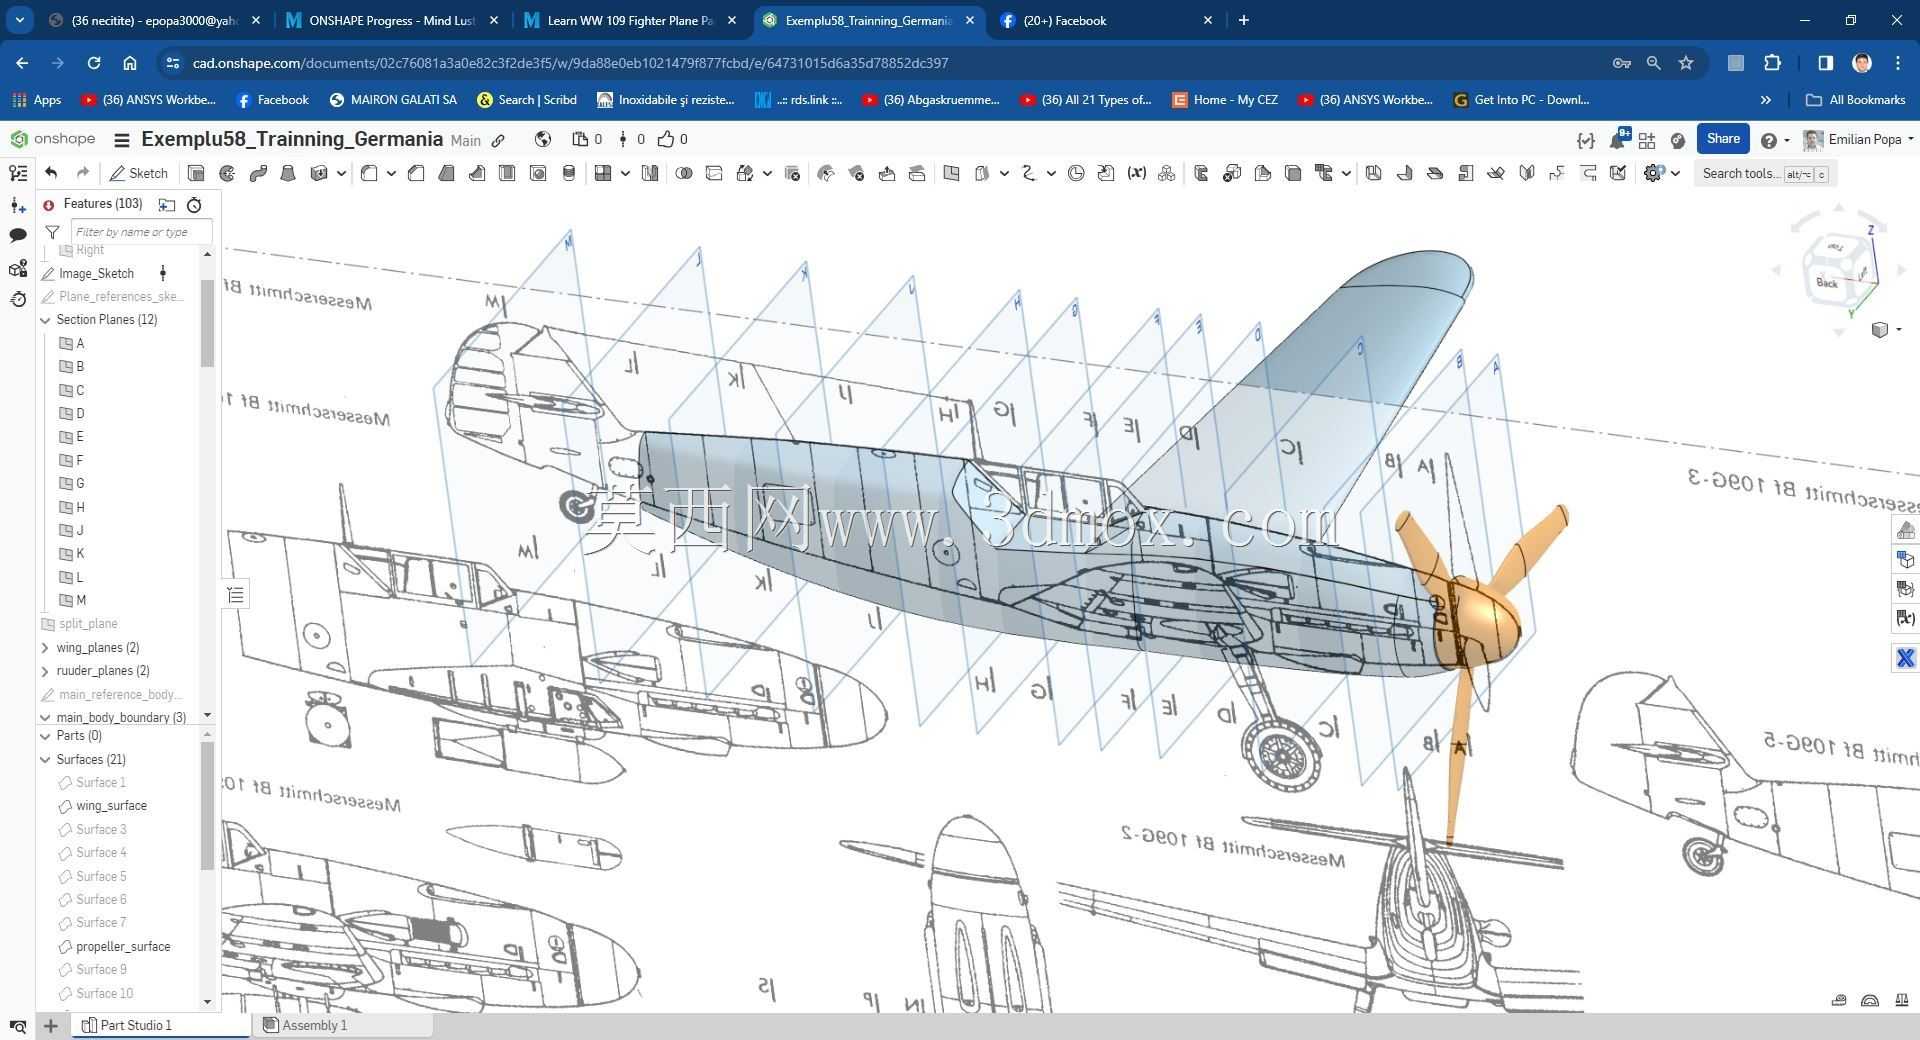Open the App Store icon

click(x=1647, y=140)
